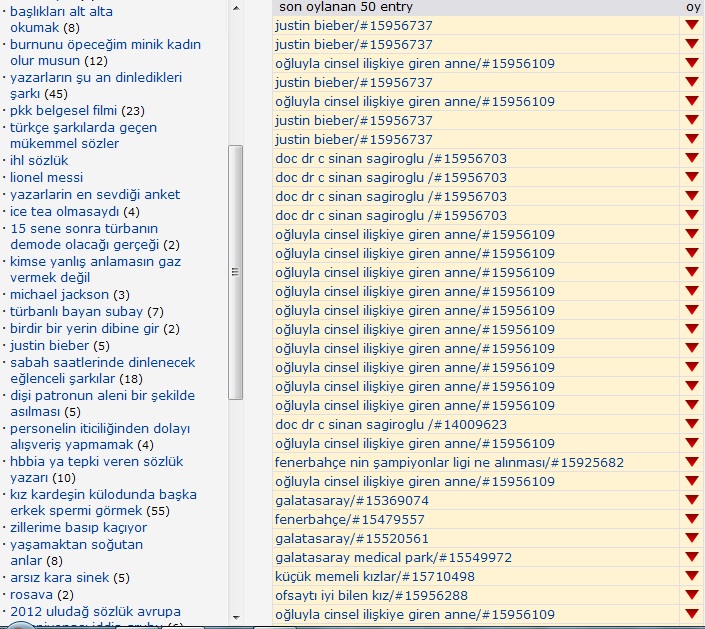The height and width of the screenshot is (629, 705).
Task: Click the sidebar scrollbar up arrow
Action: (236, 7)
